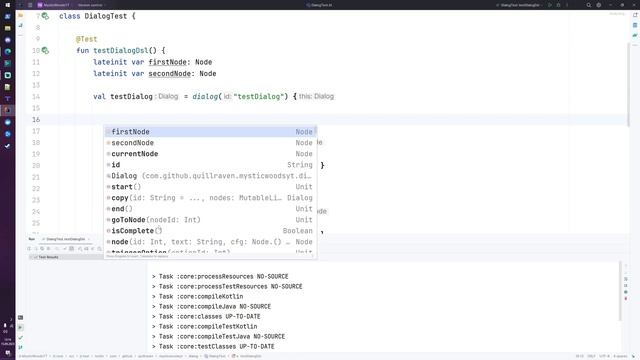Viewport: 640px width, 360px height.
Task: Open the run configuration selector DialogTest.testDialogDsl
Action: point(520,5)
